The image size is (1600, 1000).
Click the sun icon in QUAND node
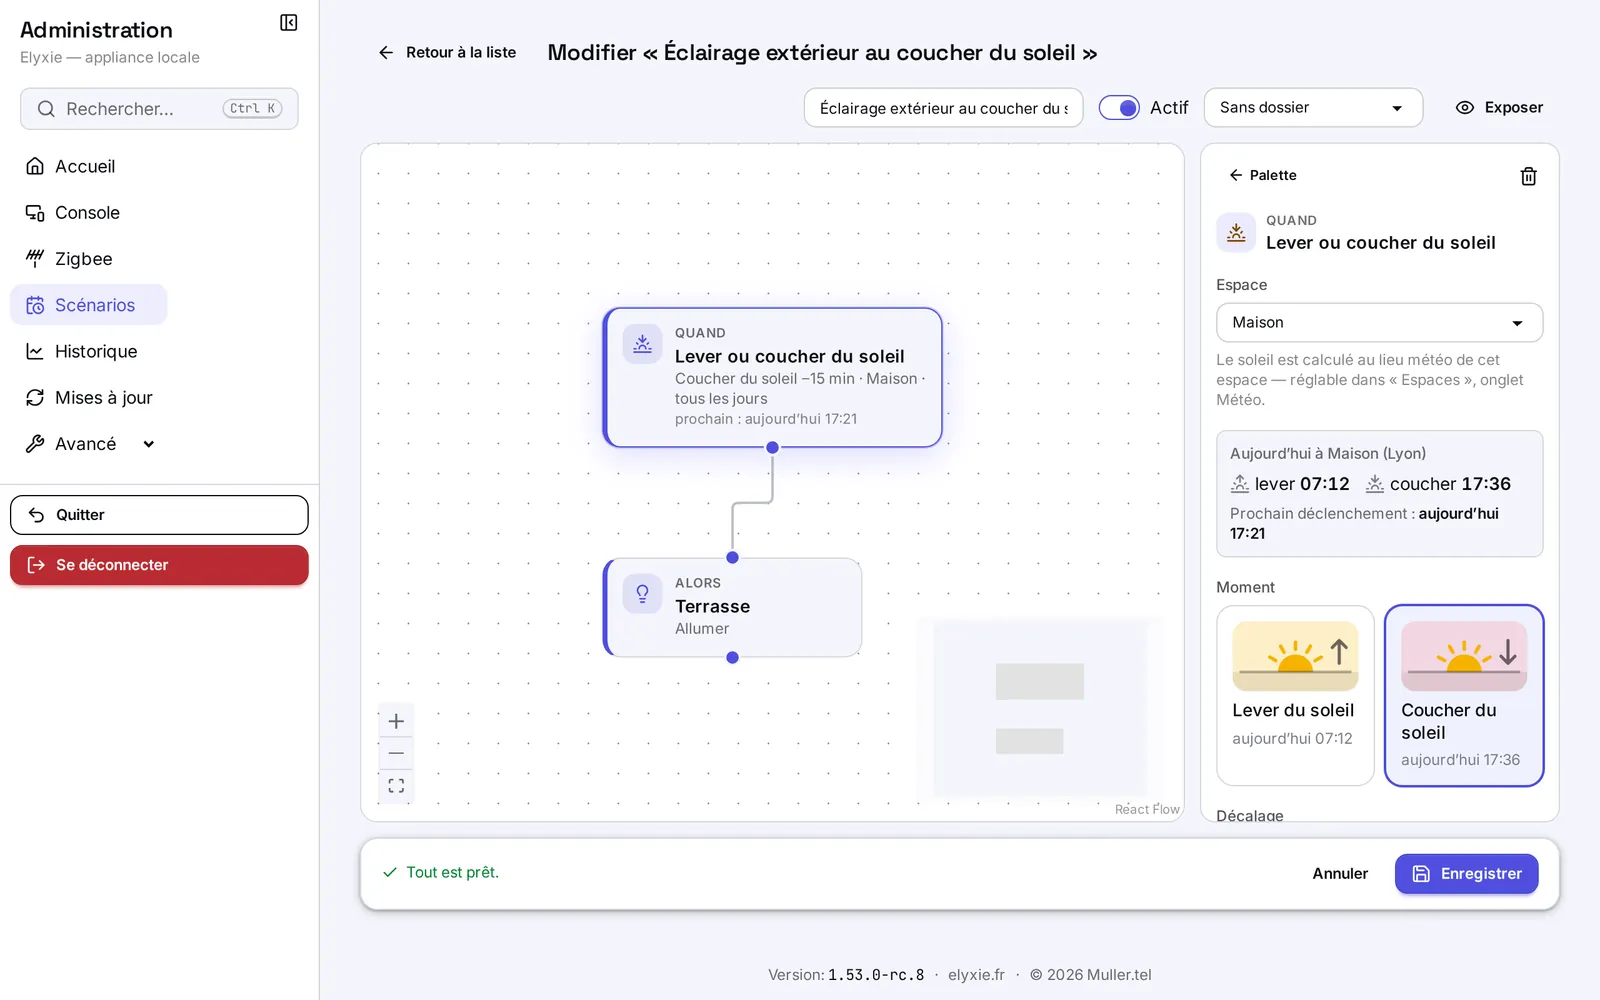642,344
